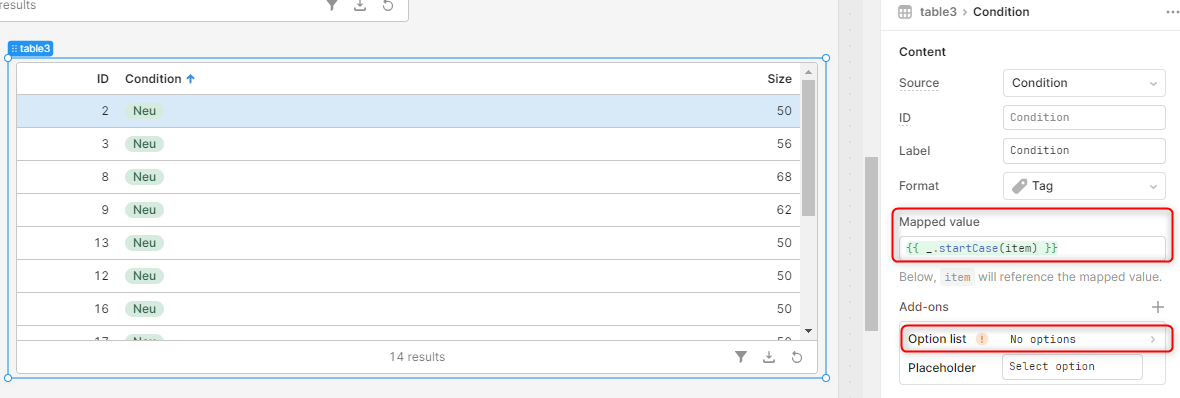Open the Format dropdown set to Tag
The image size is (1180, 398).
click(1084, 186)
